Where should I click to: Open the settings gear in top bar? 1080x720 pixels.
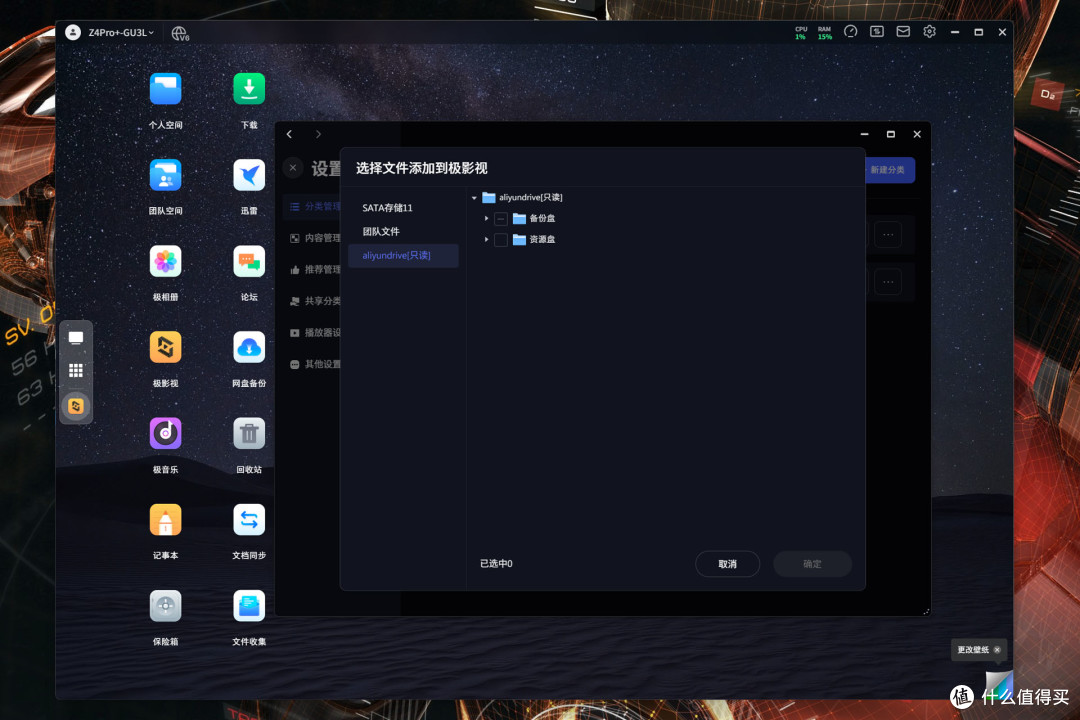coord(929,32)
